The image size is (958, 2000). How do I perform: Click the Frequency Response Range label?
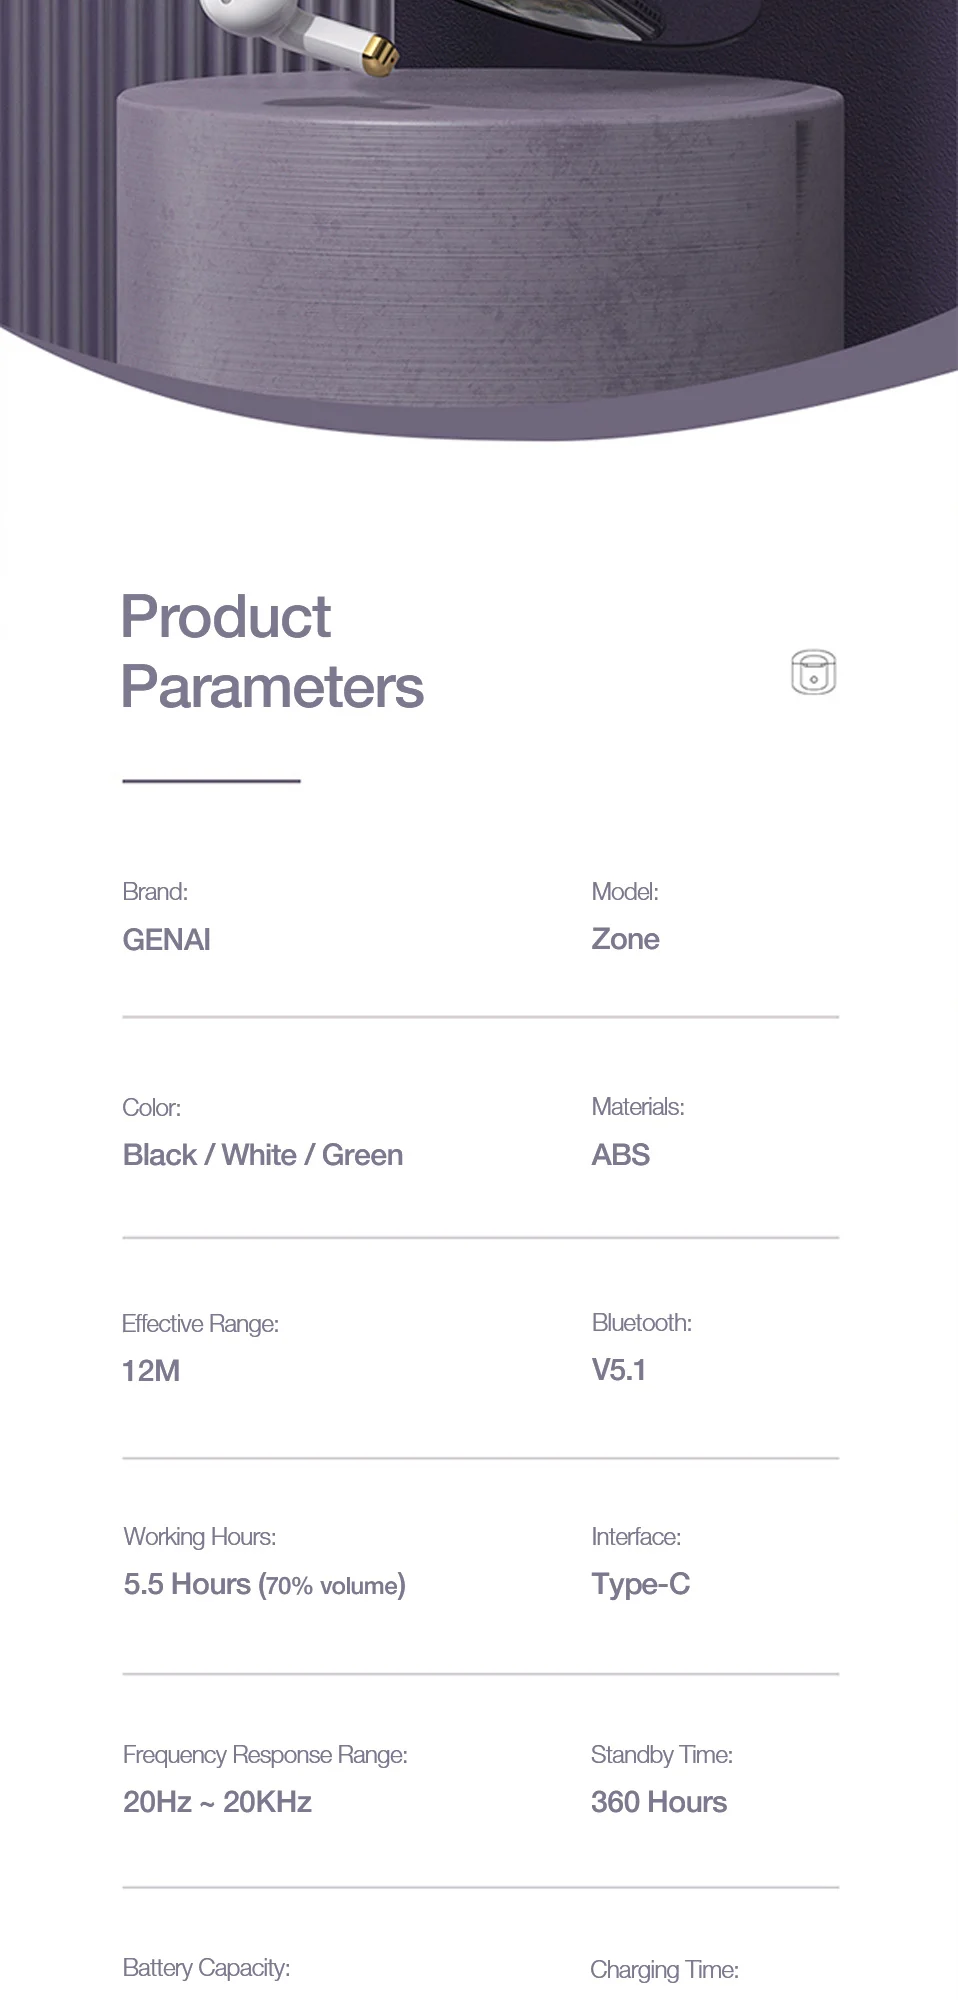coord(265,1755)
